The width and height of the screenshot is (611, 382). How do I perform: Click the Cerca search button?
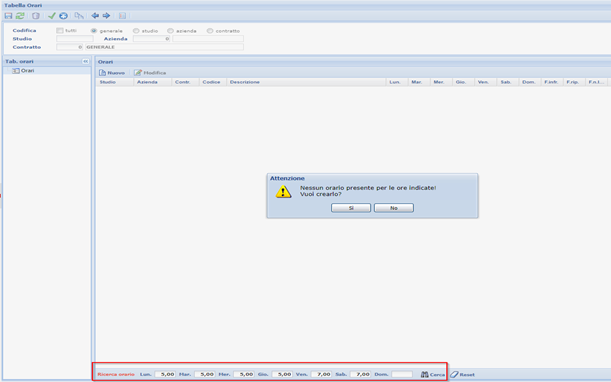[x=433, y=374]
